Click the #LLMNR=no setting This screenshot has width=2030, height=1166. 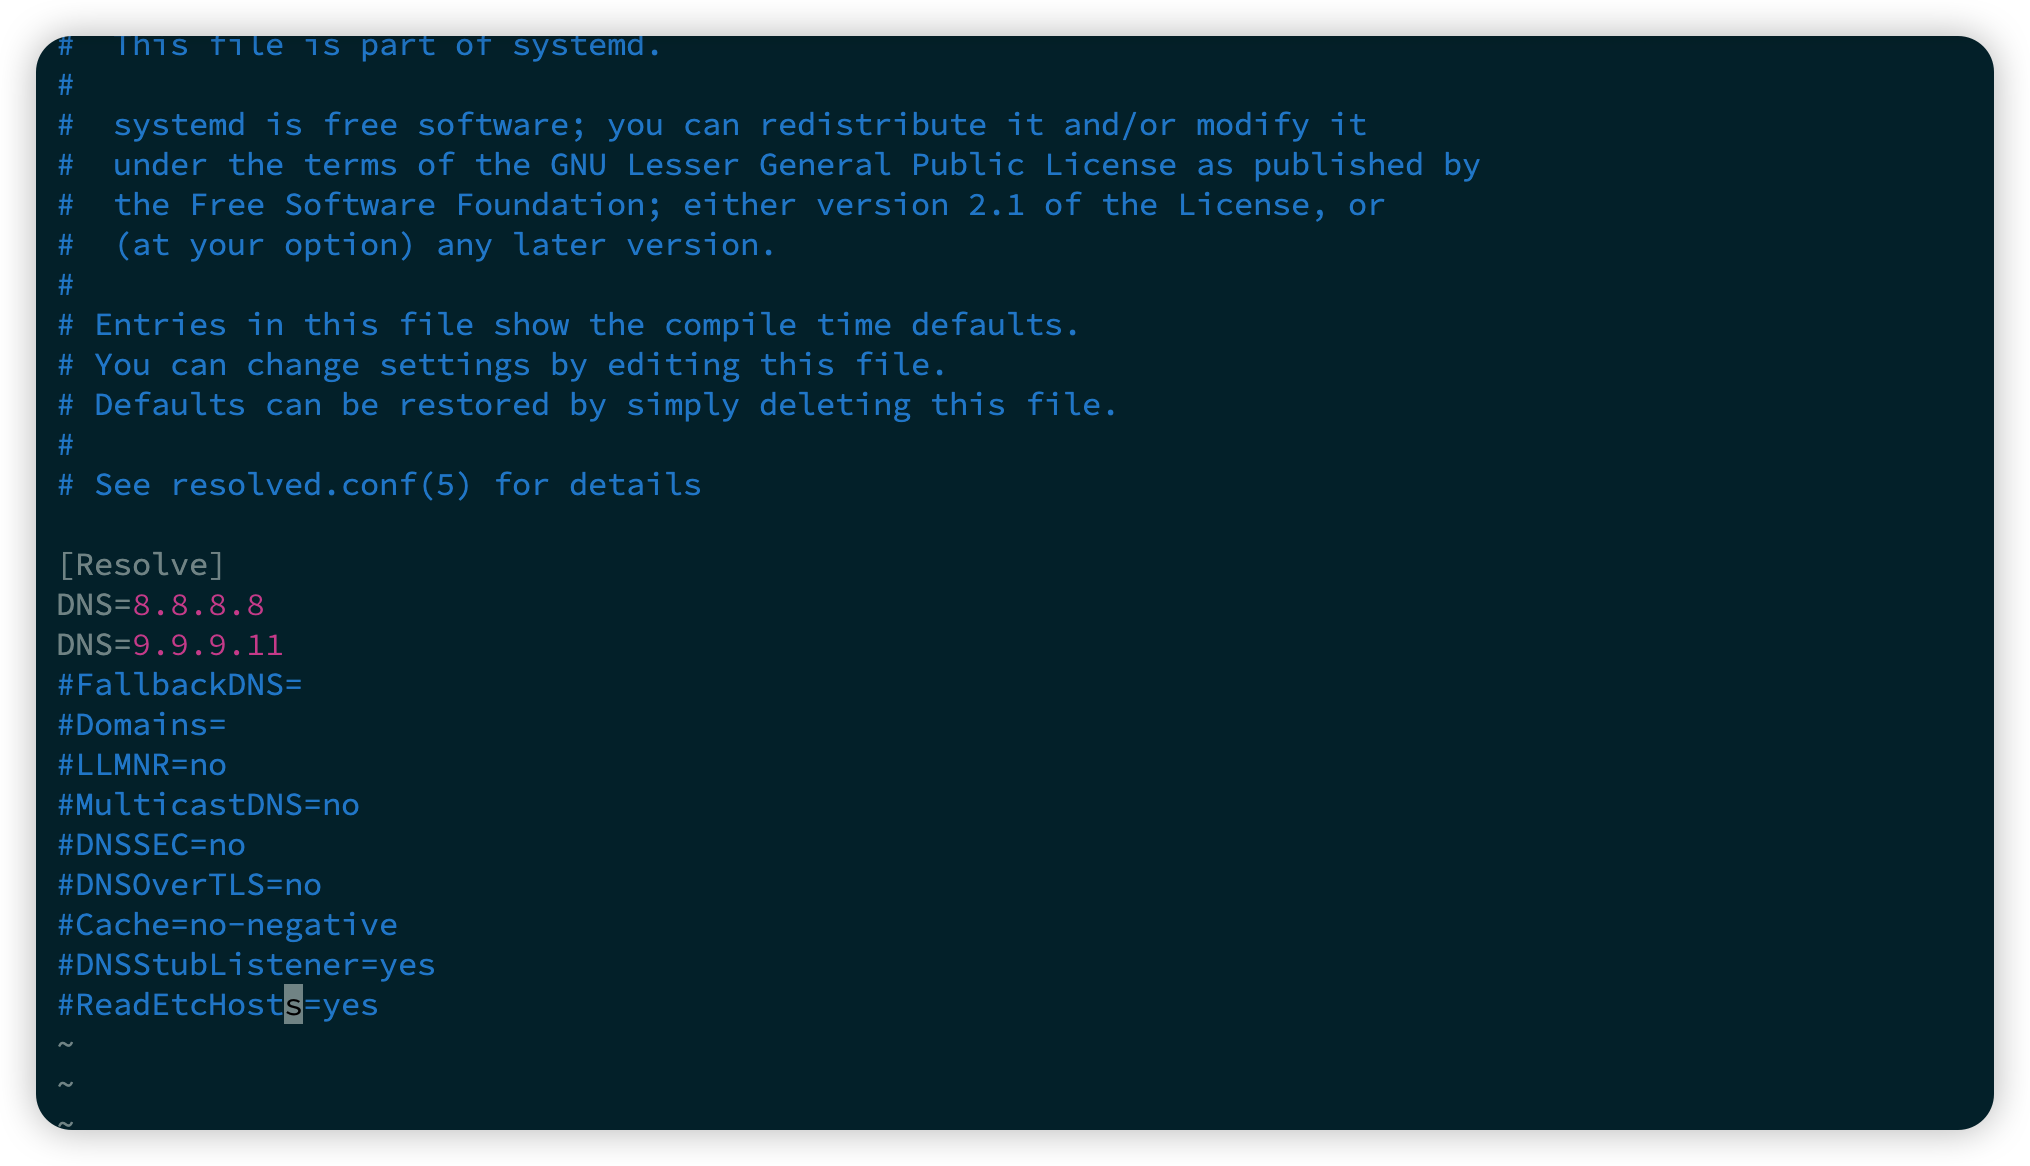pyautogui.click(x=142, y=765)
